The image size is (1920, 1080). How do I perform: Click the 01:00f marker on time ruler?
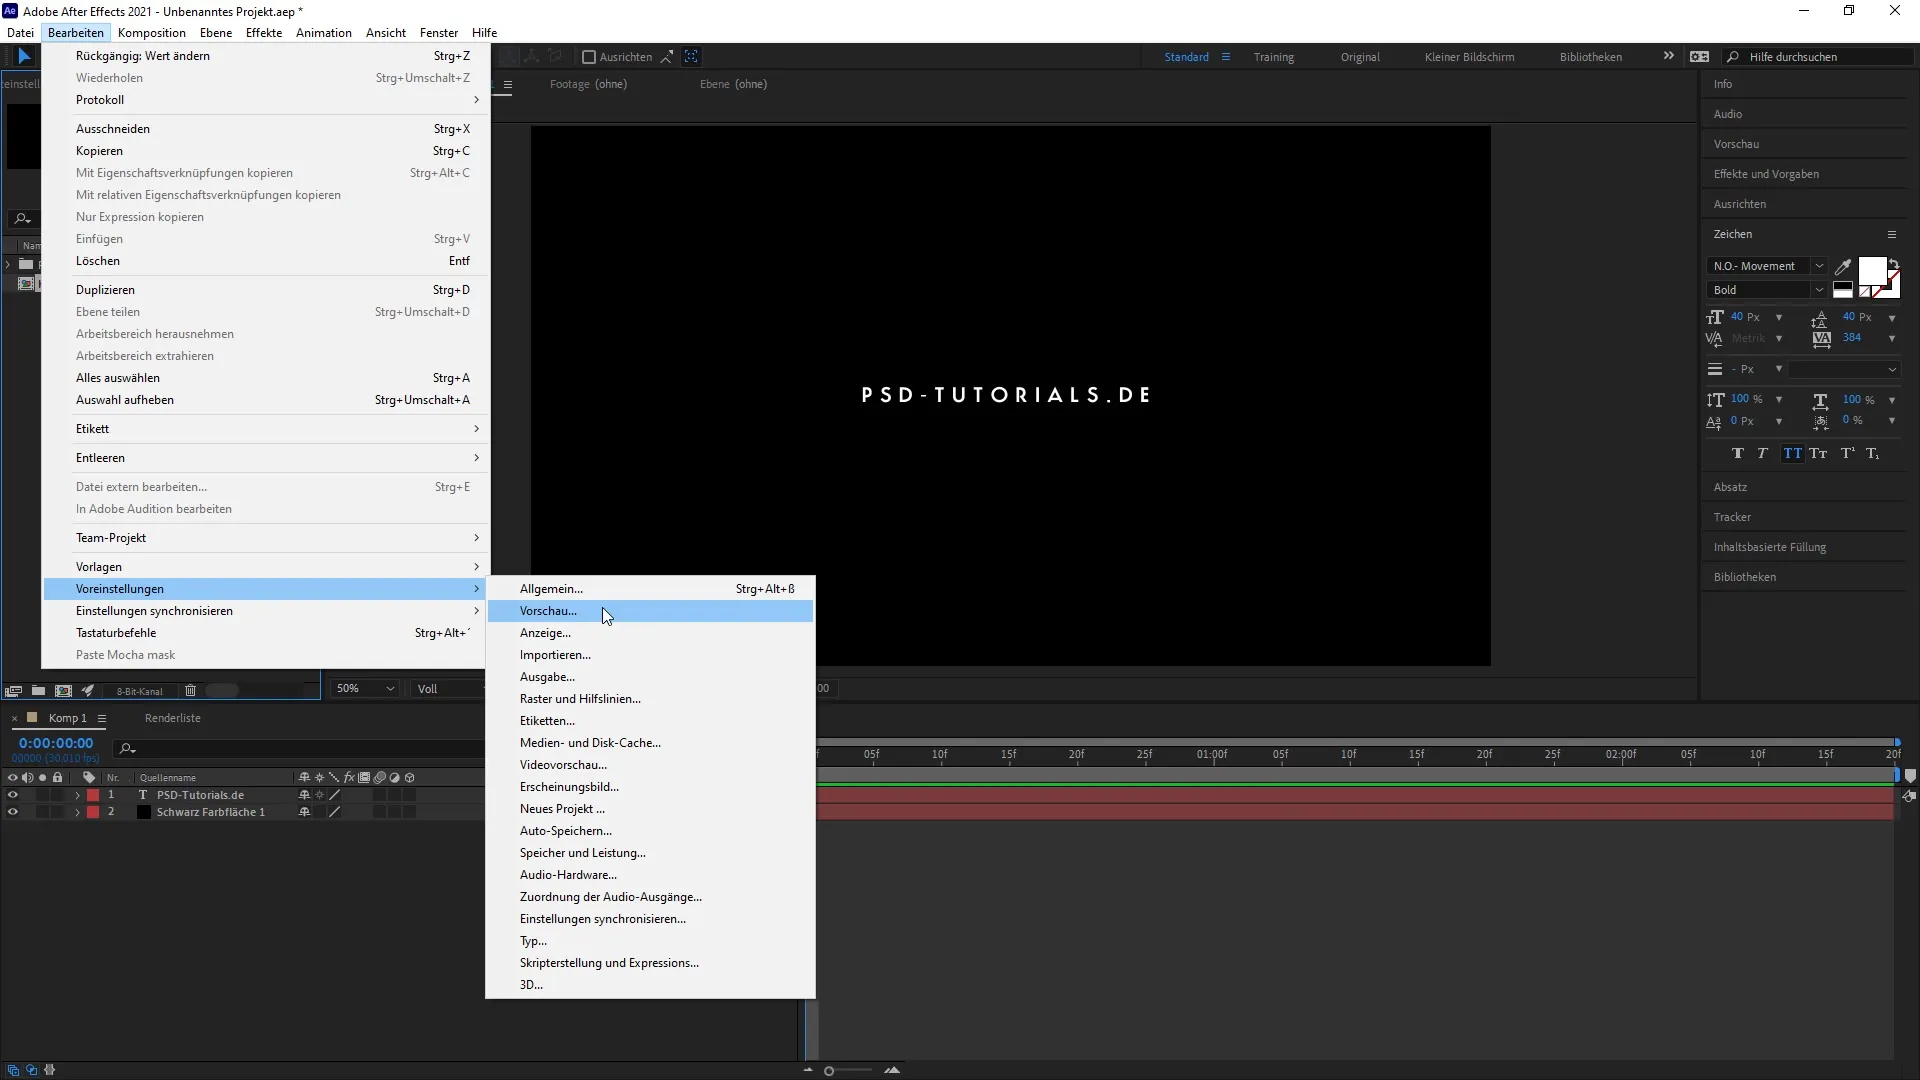point(1212,754)
